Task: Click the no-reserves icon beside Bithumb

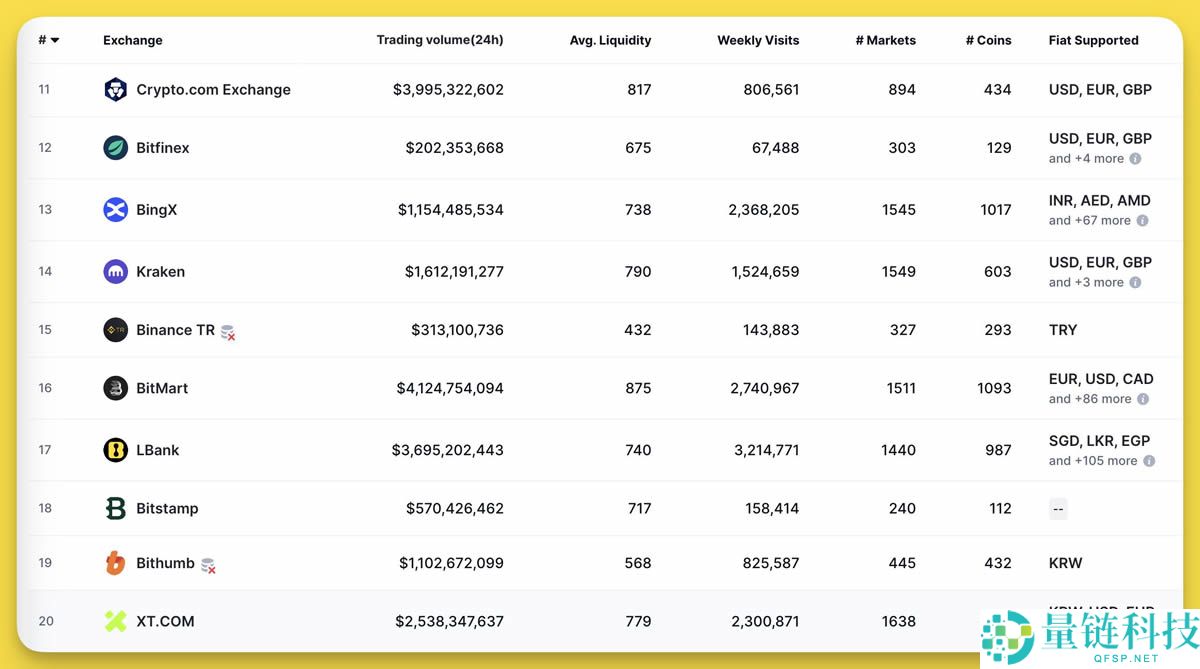Action: [208, 565]
